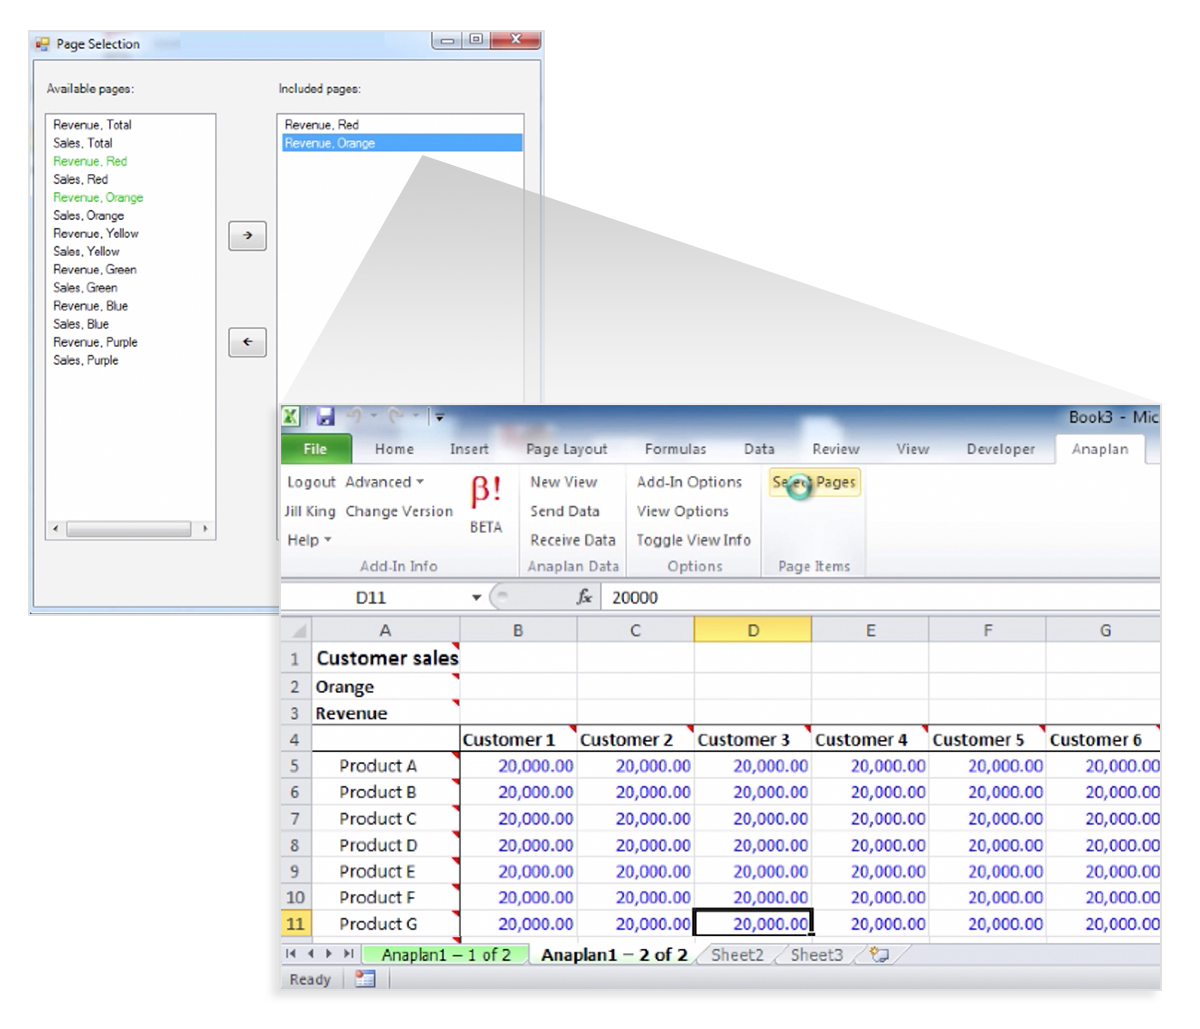Click 'Product A' row label cell

pos(386,766)
